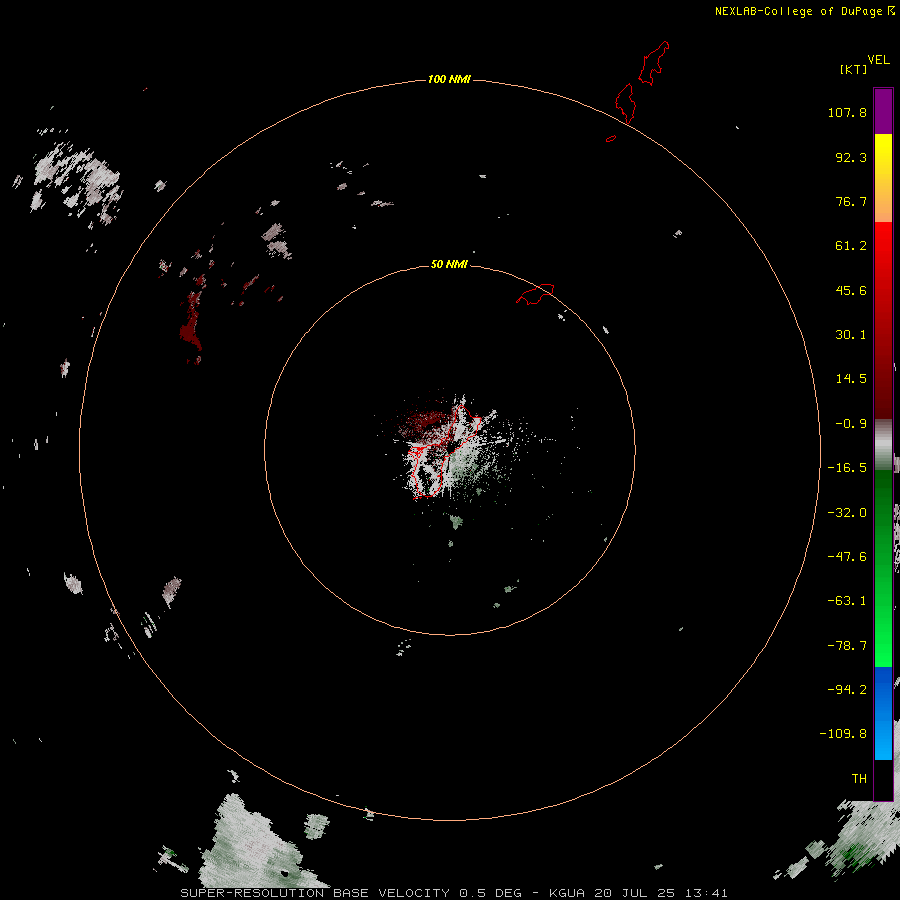This screenshot has height=900, width=900.
Task: Click the 30.1 velocity scale value
Action: pos(851,335)
